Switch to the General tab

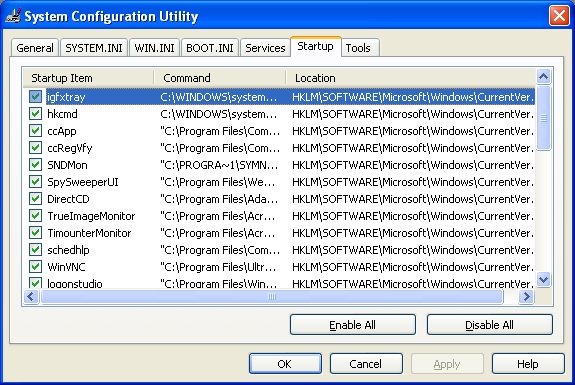tap(35, 48)
